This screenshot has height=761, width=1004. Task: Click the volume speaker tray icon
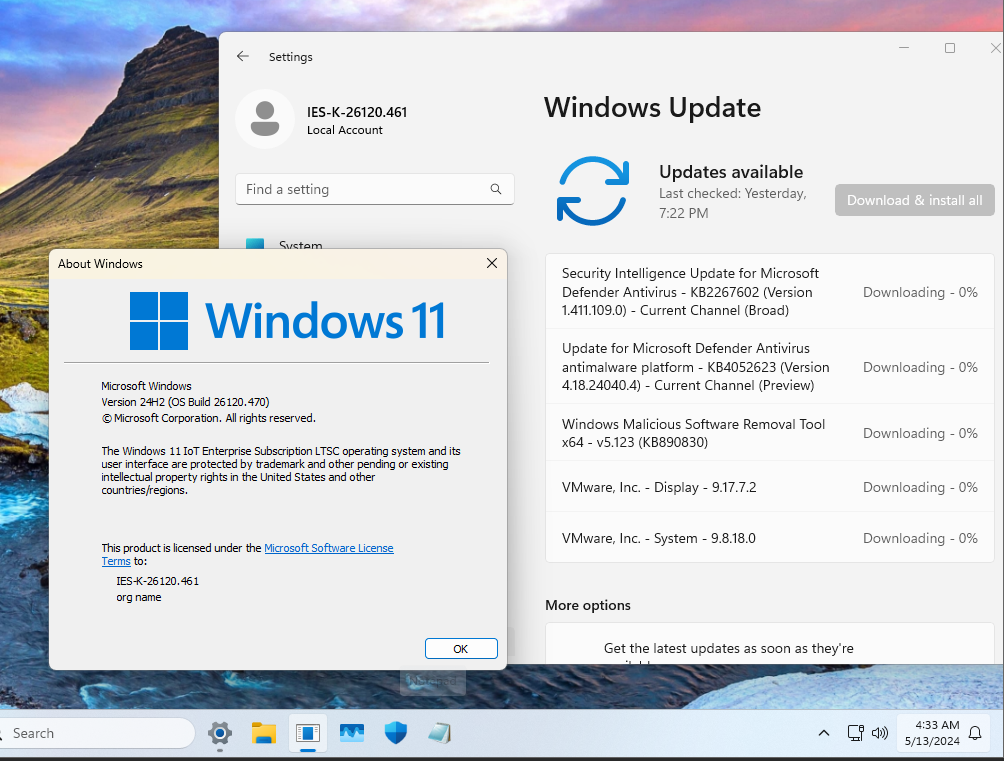tap(880, 733)
